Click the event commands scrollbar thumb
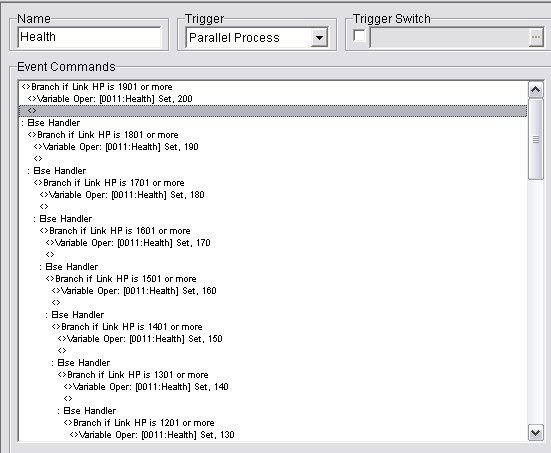 (536, 140)
